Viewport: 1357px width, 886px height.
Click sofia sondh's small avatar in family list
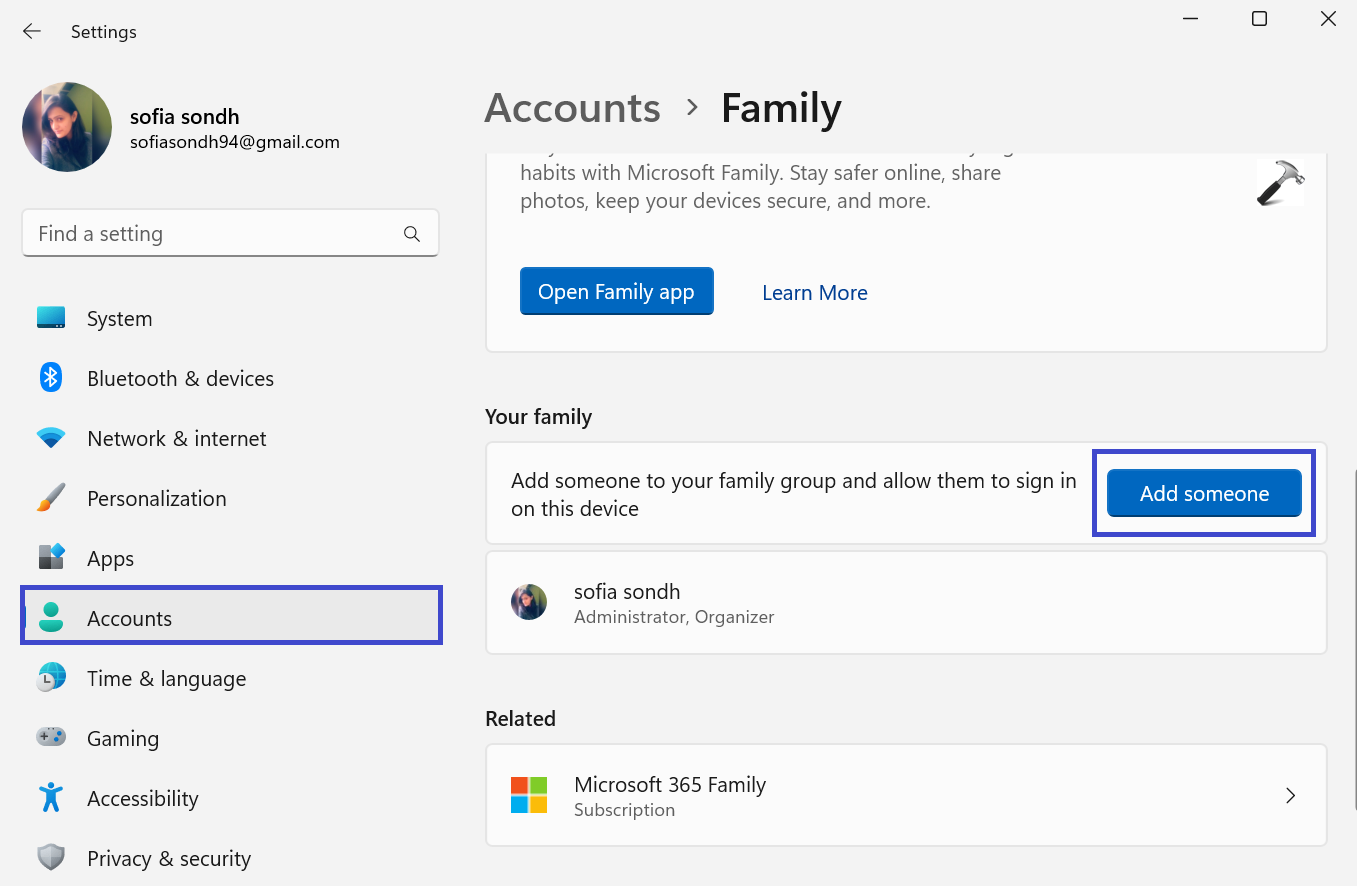pos(529,602)
